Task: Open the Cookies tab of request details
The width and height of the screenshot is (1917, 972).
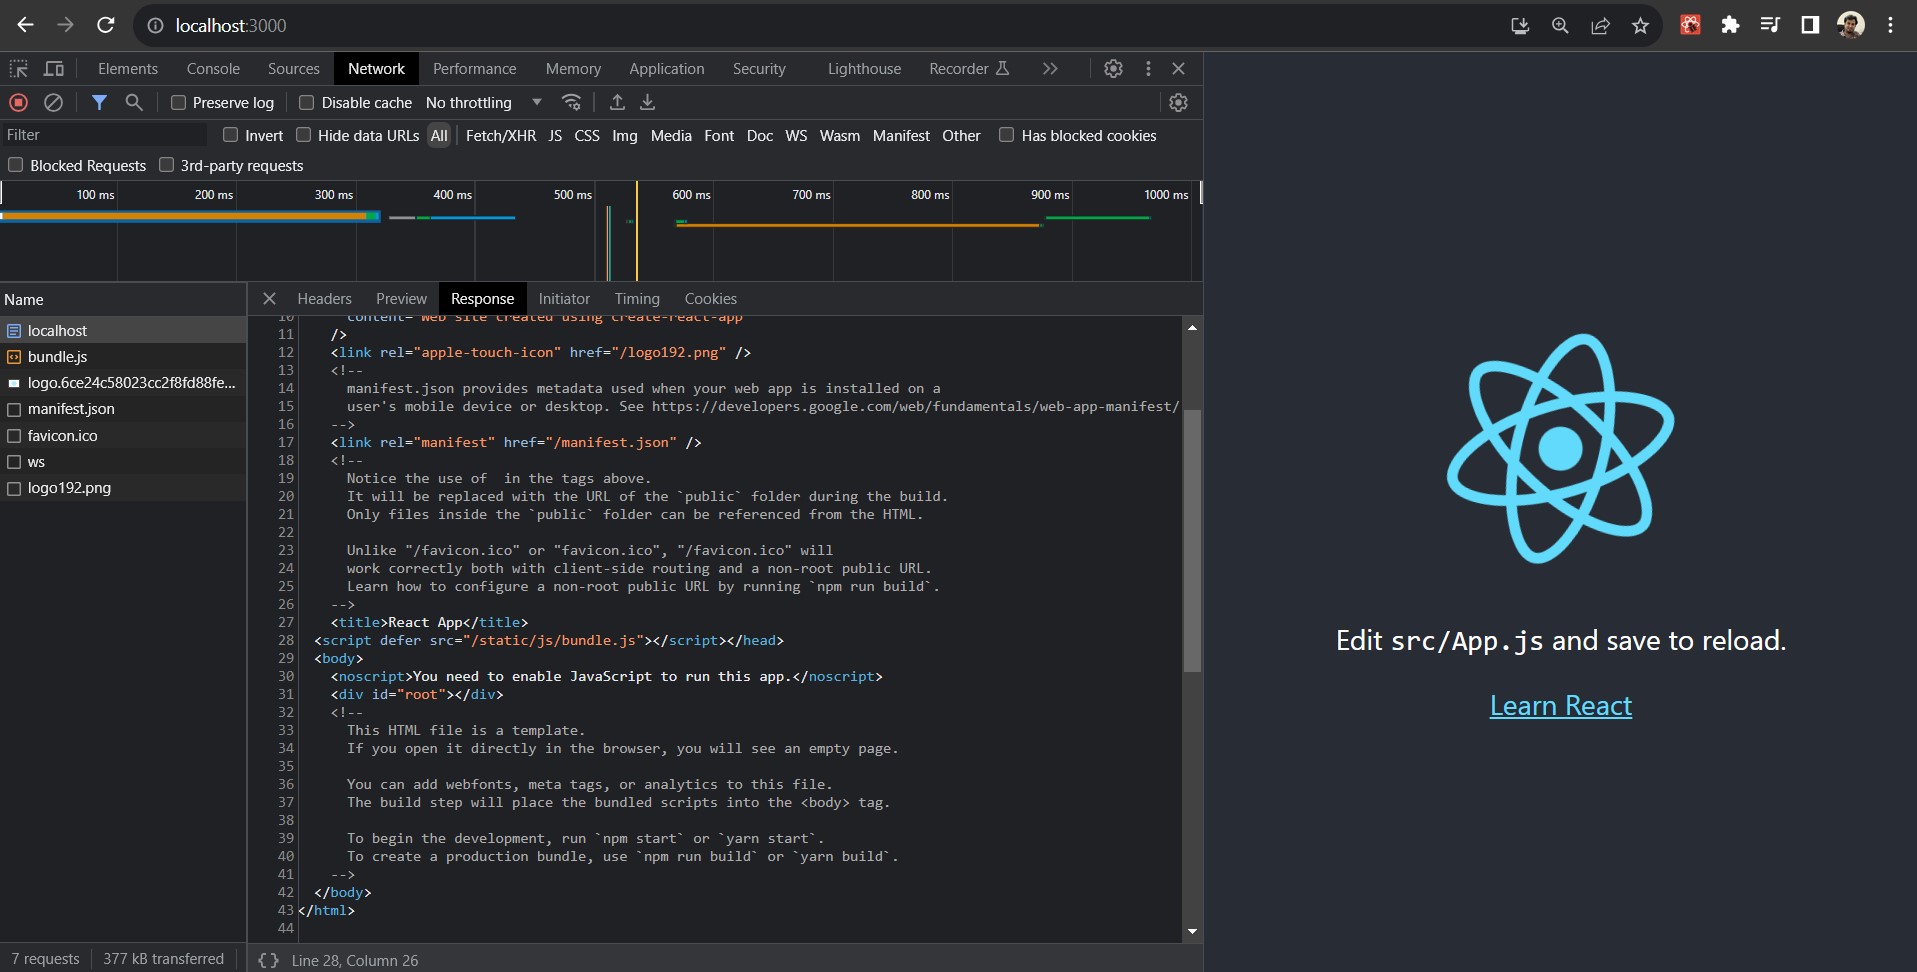Action: (710, 298)
